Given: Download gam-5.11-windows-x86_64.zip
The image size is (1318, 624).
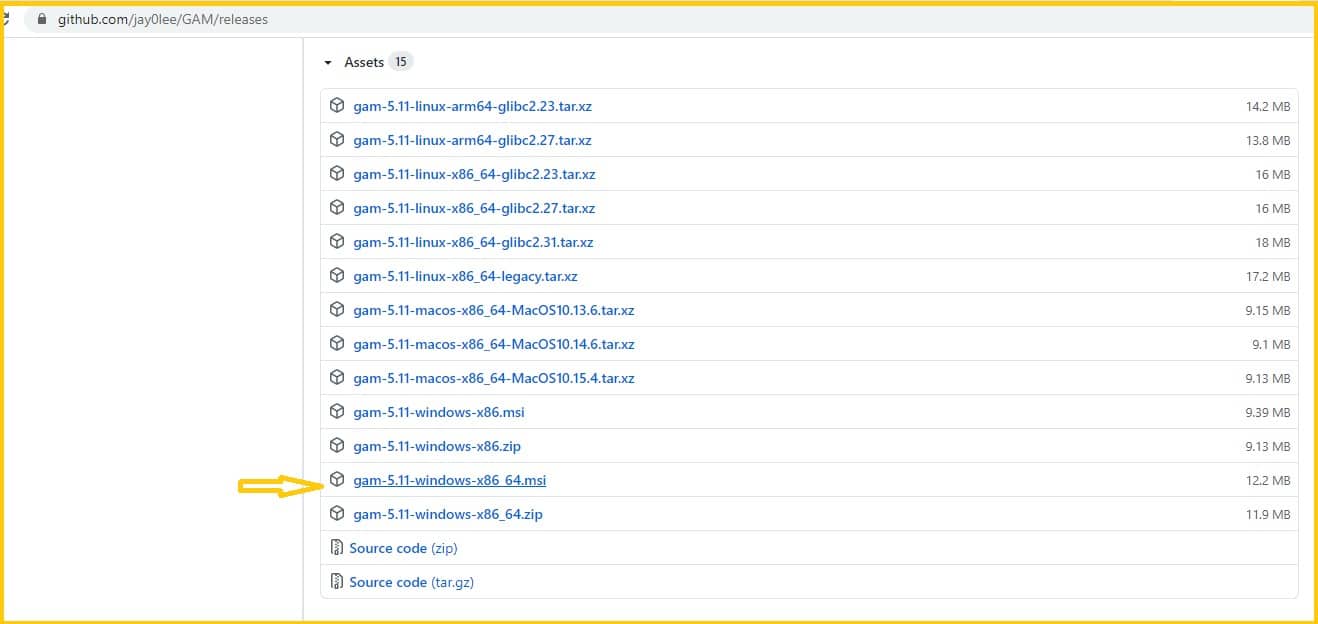Looking at the screenshot, I should 447,515.
